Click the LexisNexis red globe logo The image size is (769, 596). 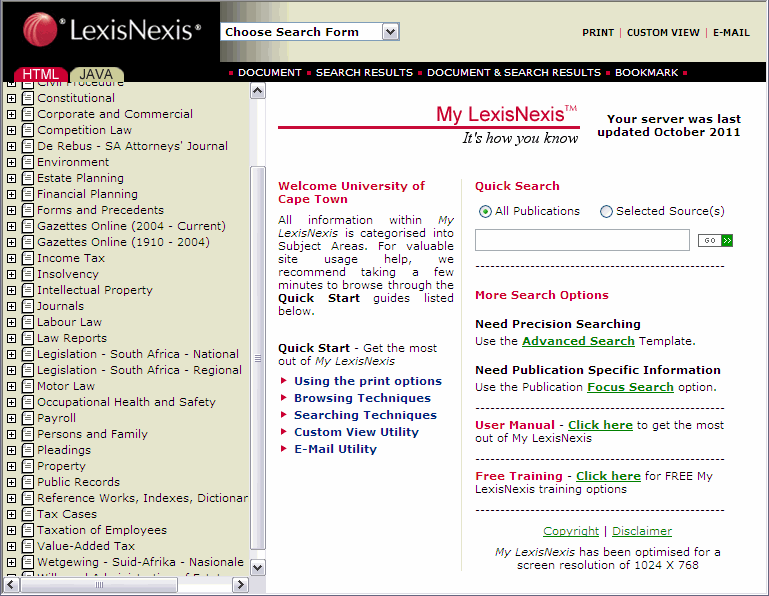pyautogui.click(x=40, y=29)
